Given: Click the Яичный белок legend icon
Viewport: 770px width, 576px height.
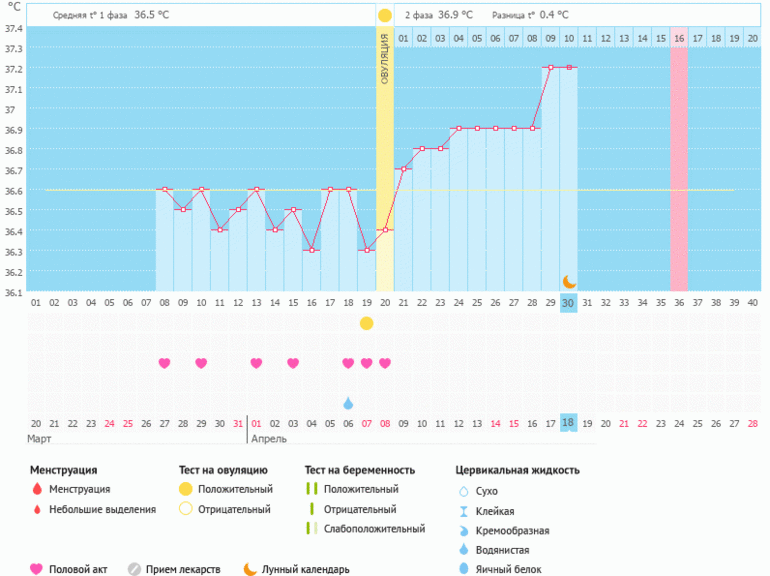Looking at the screenshot, I should pyautogui.click(x=463, y=569).
